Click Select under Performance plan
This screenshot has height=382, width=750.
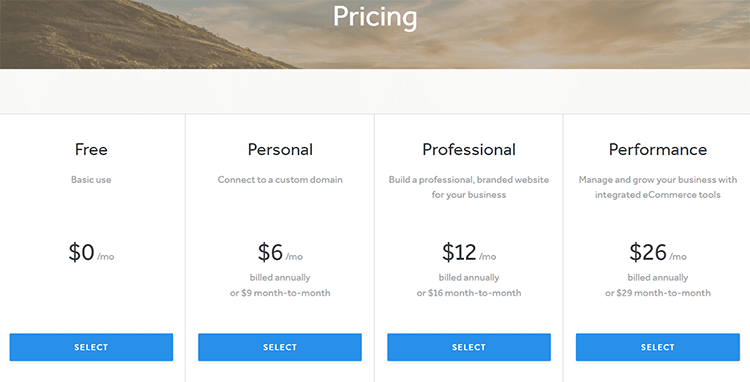click(658, 347)
